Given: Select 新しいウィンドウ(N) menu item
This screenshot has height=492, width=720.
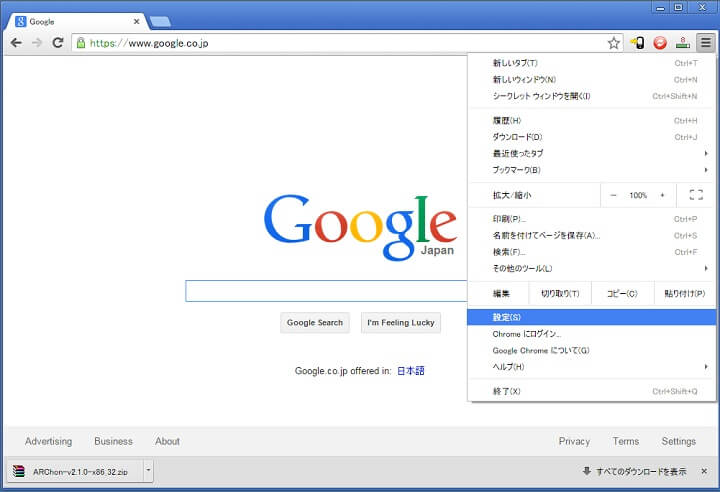Looking at the screenshot, I should 592,79.
